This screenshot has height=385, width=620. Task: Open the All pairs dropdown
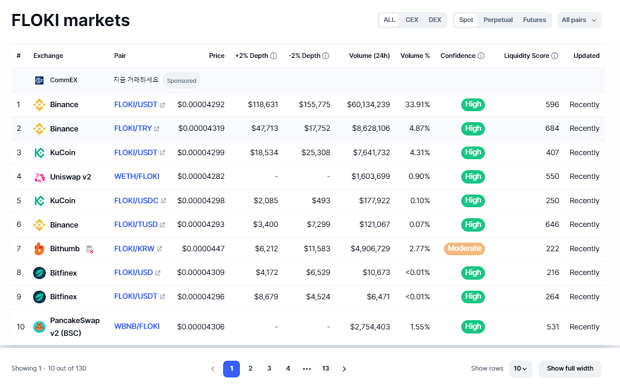coord(579,20)
